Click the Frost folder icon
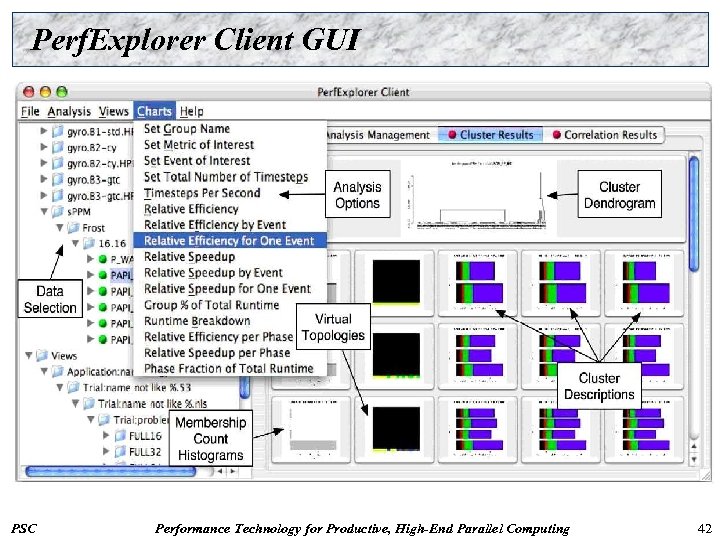 [x=73, y=227]
